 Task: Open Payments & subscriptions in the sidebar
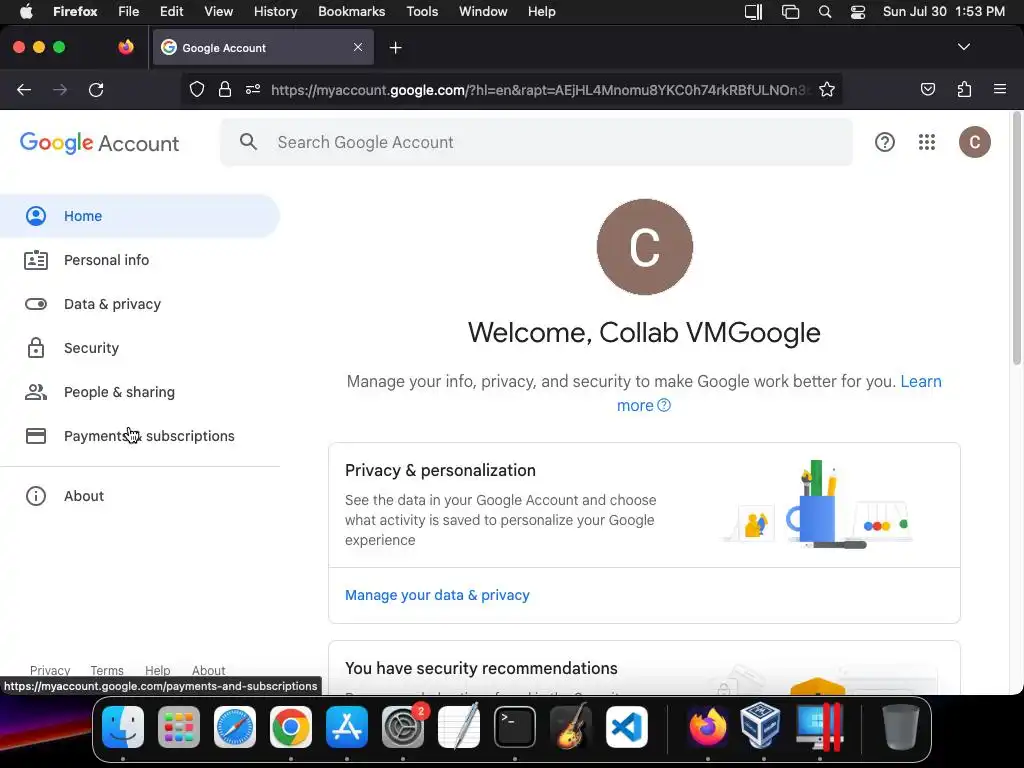(140, 436)
